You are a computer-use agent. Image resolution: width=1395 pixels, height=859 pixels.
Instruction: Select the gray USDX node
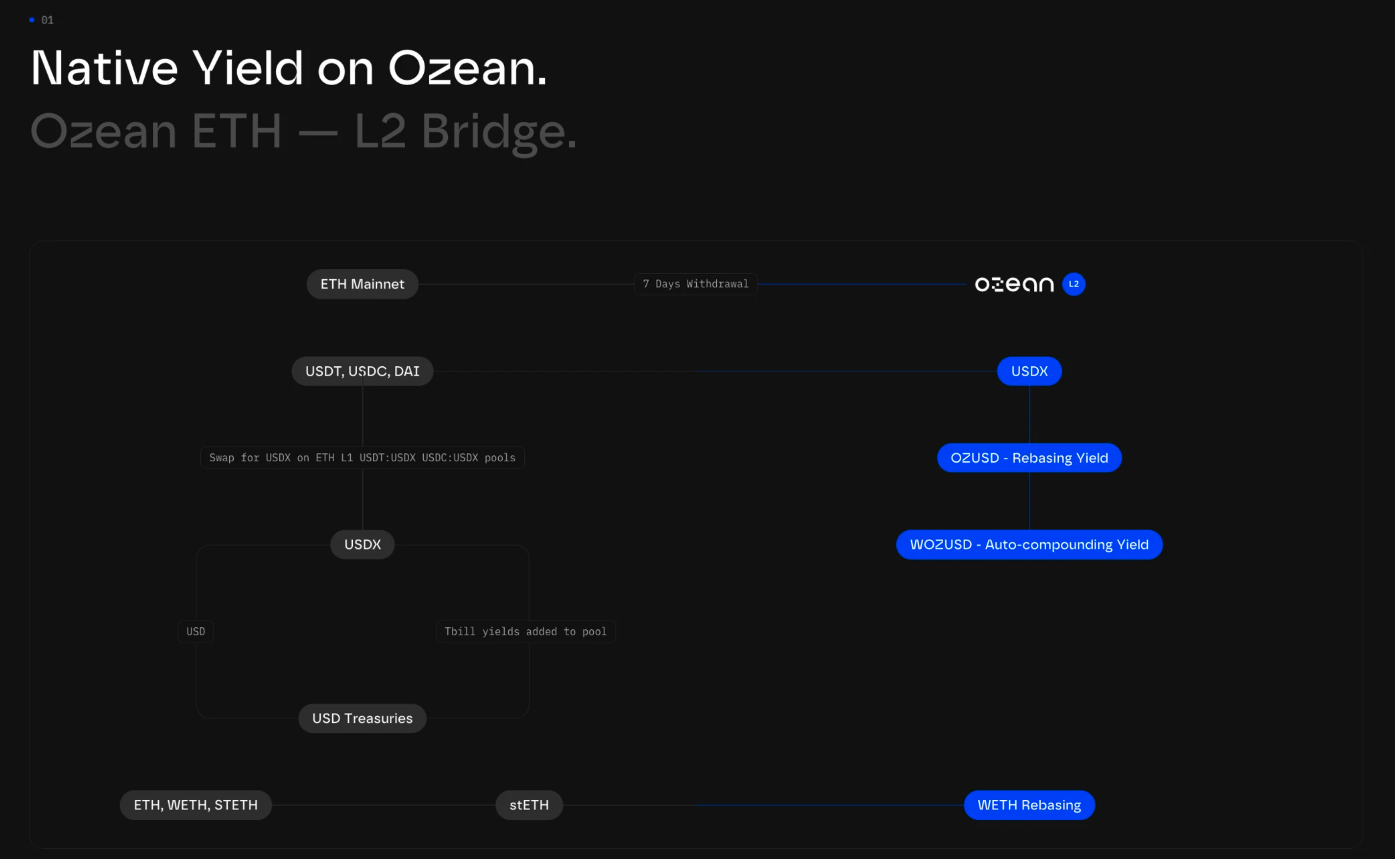coord(362,545)
